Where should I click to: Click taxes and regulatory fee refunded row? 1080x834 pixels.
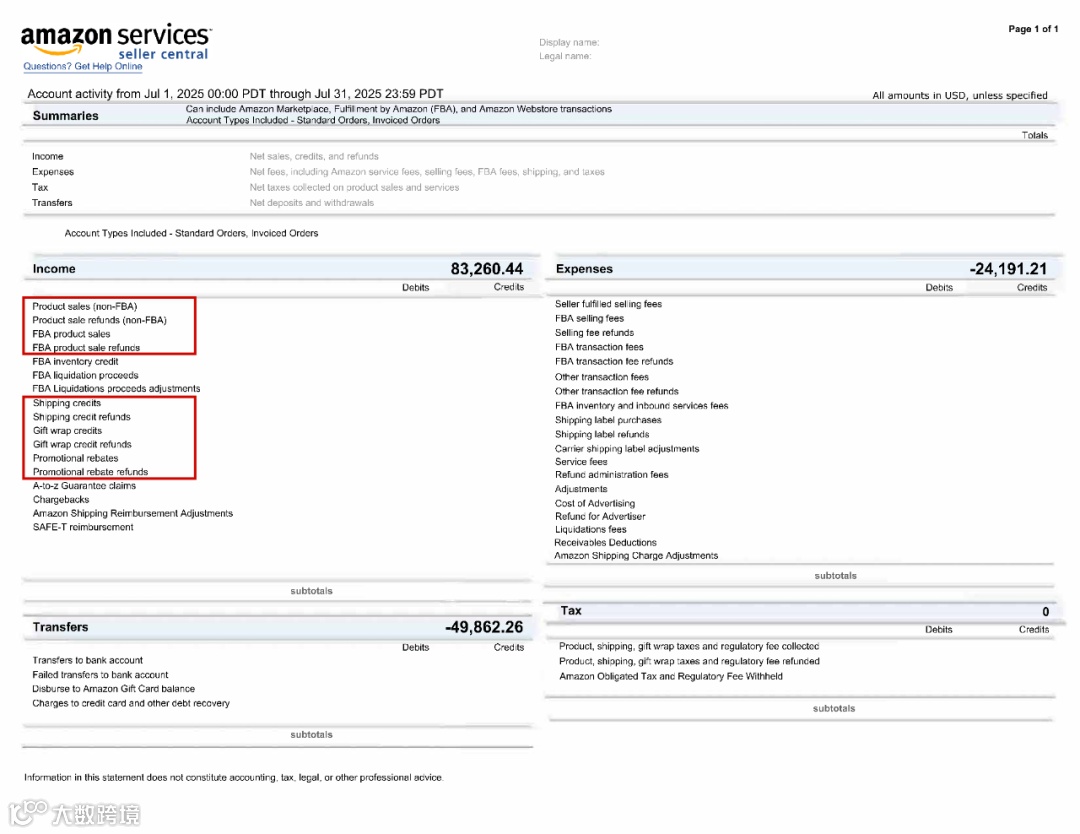click(689, 661)
